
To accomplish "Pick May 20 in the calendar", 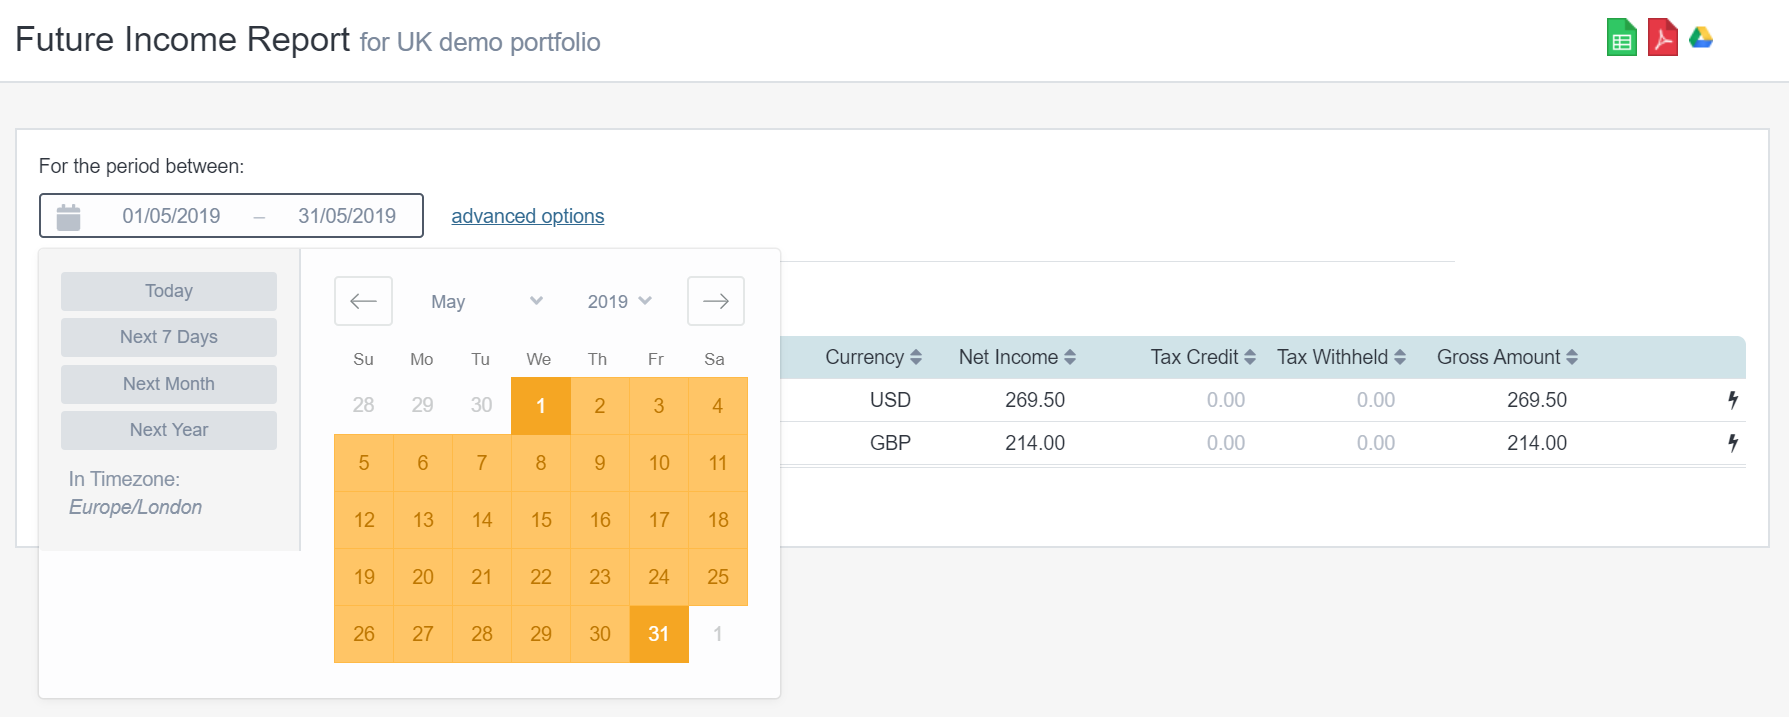I will pos(423,577).
